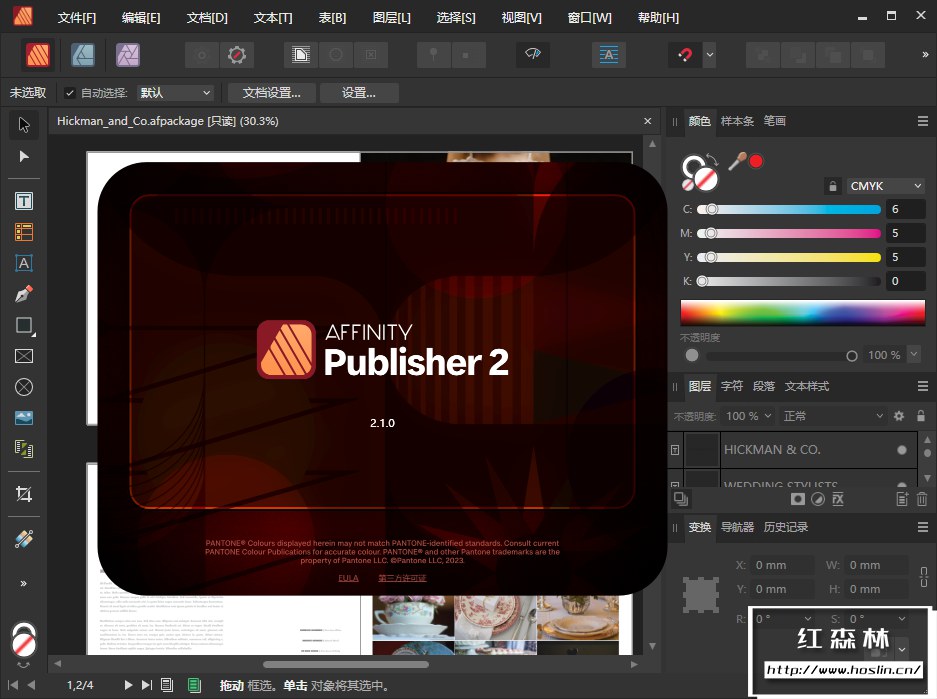Image resolution: width=937 pixels, height=699 pixels.
Task: Switch to Publisher persona
Action: 38,55
